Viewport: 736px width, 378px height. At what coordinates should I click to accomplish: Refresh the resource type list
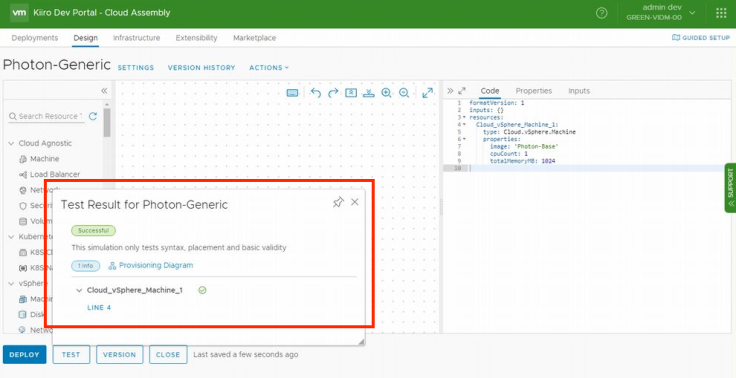click(93, 116)
